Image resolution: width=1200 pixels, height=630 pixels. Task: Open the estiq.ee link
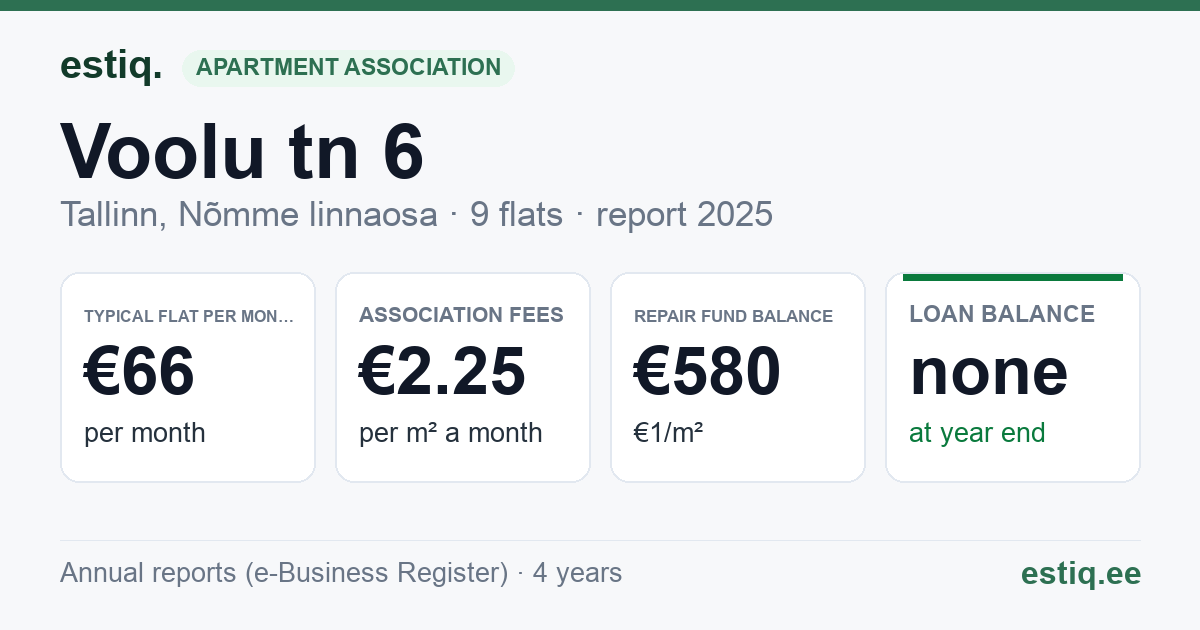click(x=1080, y=574)
